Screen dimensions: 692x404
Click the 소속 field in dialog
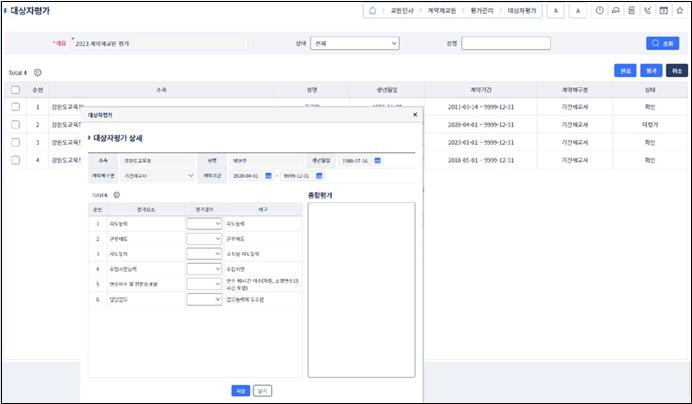(x=158, y=161)
